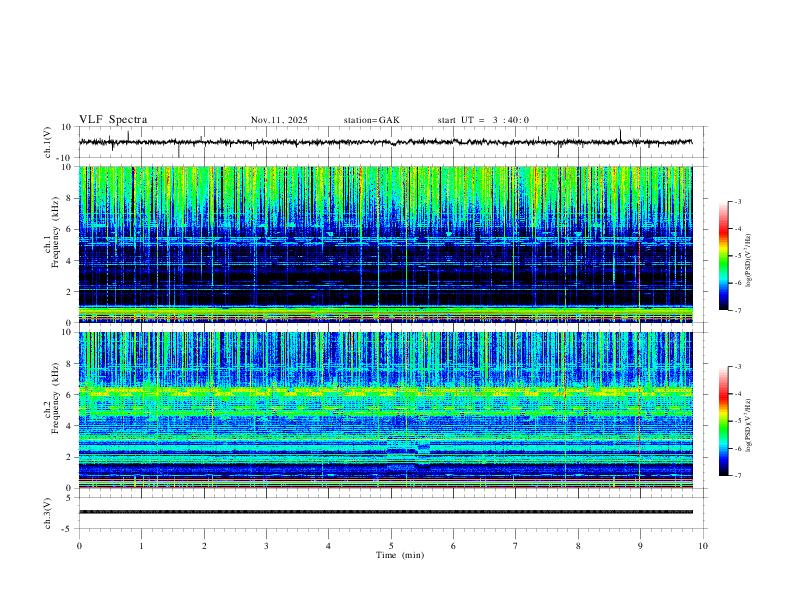Click the "-3" tick on upper colorbar
The height and width of the screenshot is (612, 792).
(x=737, y=201)
